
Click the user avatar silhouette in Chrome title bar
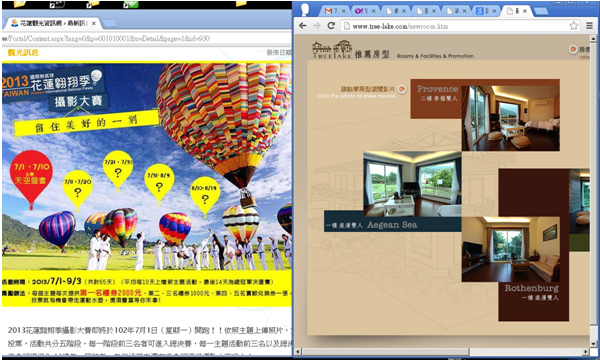[x=305, y=9]
